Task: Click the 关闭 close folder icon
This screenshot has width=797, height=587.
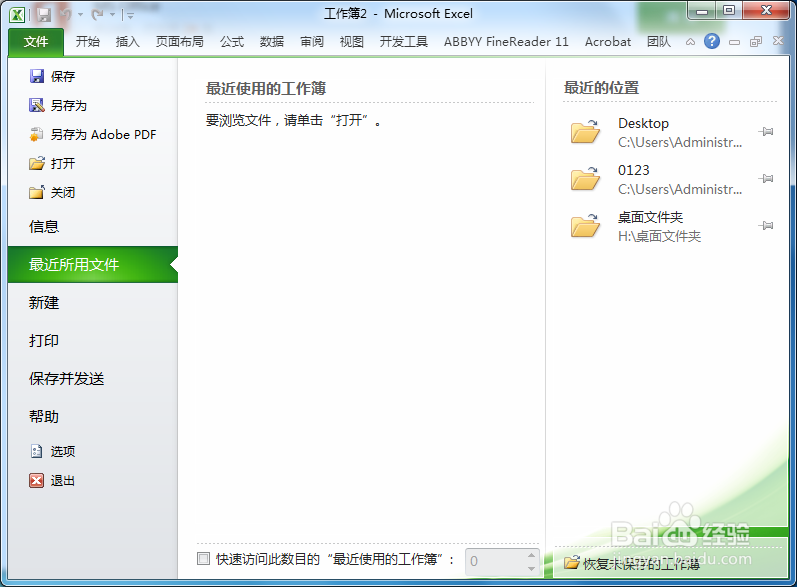Action: tap(37, 192)
